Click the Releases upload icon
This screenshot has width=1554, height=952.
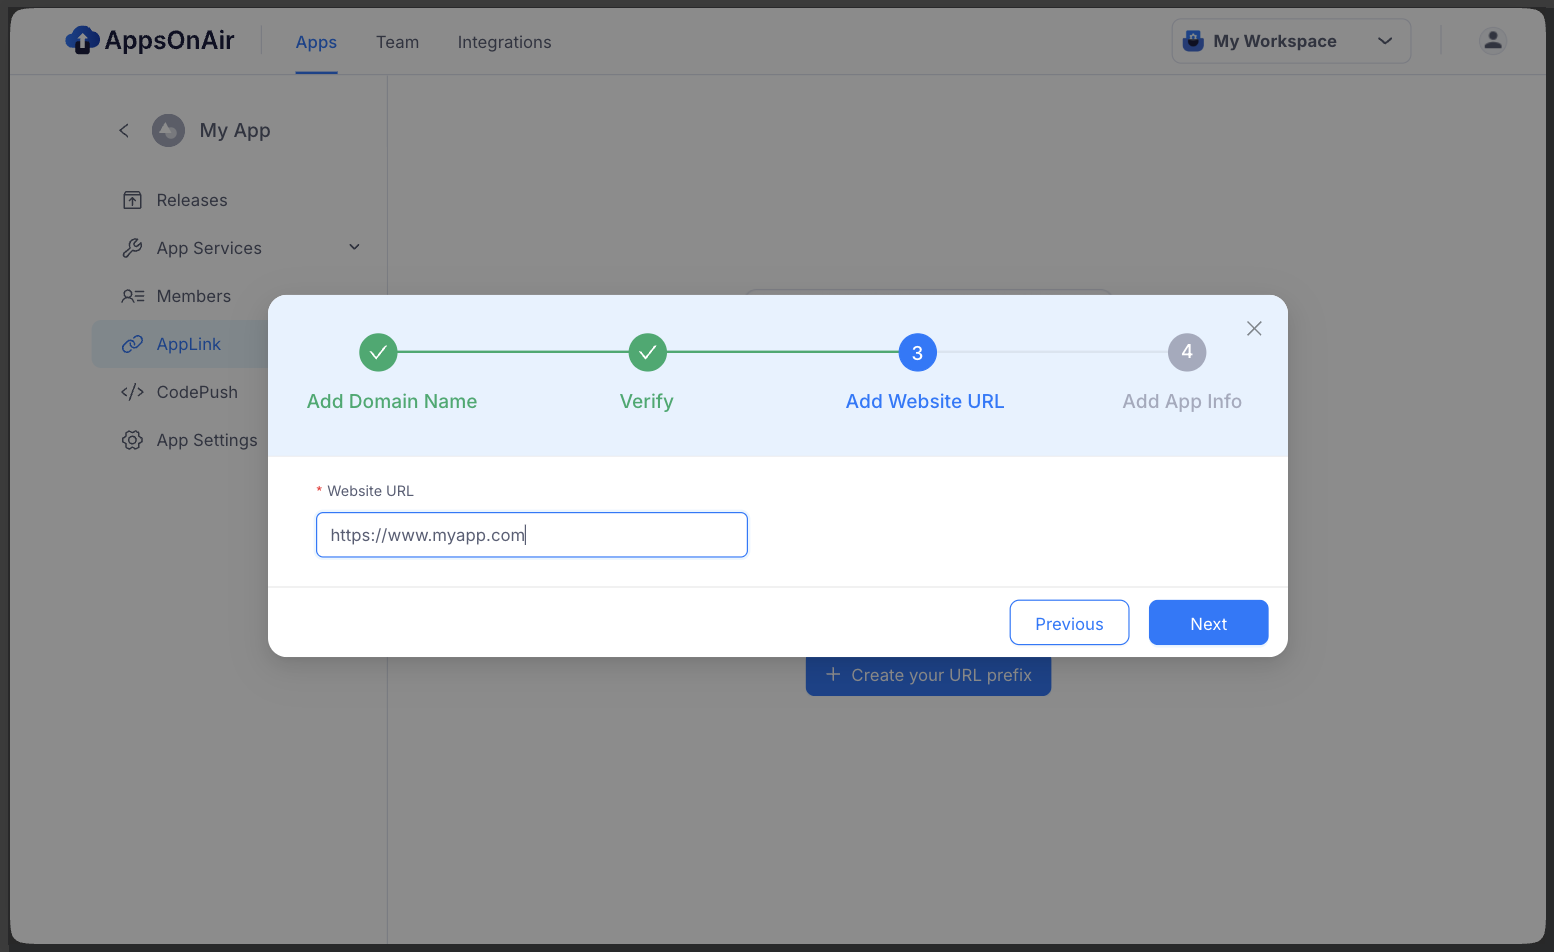pyautogui.click(x=132, y=200)
